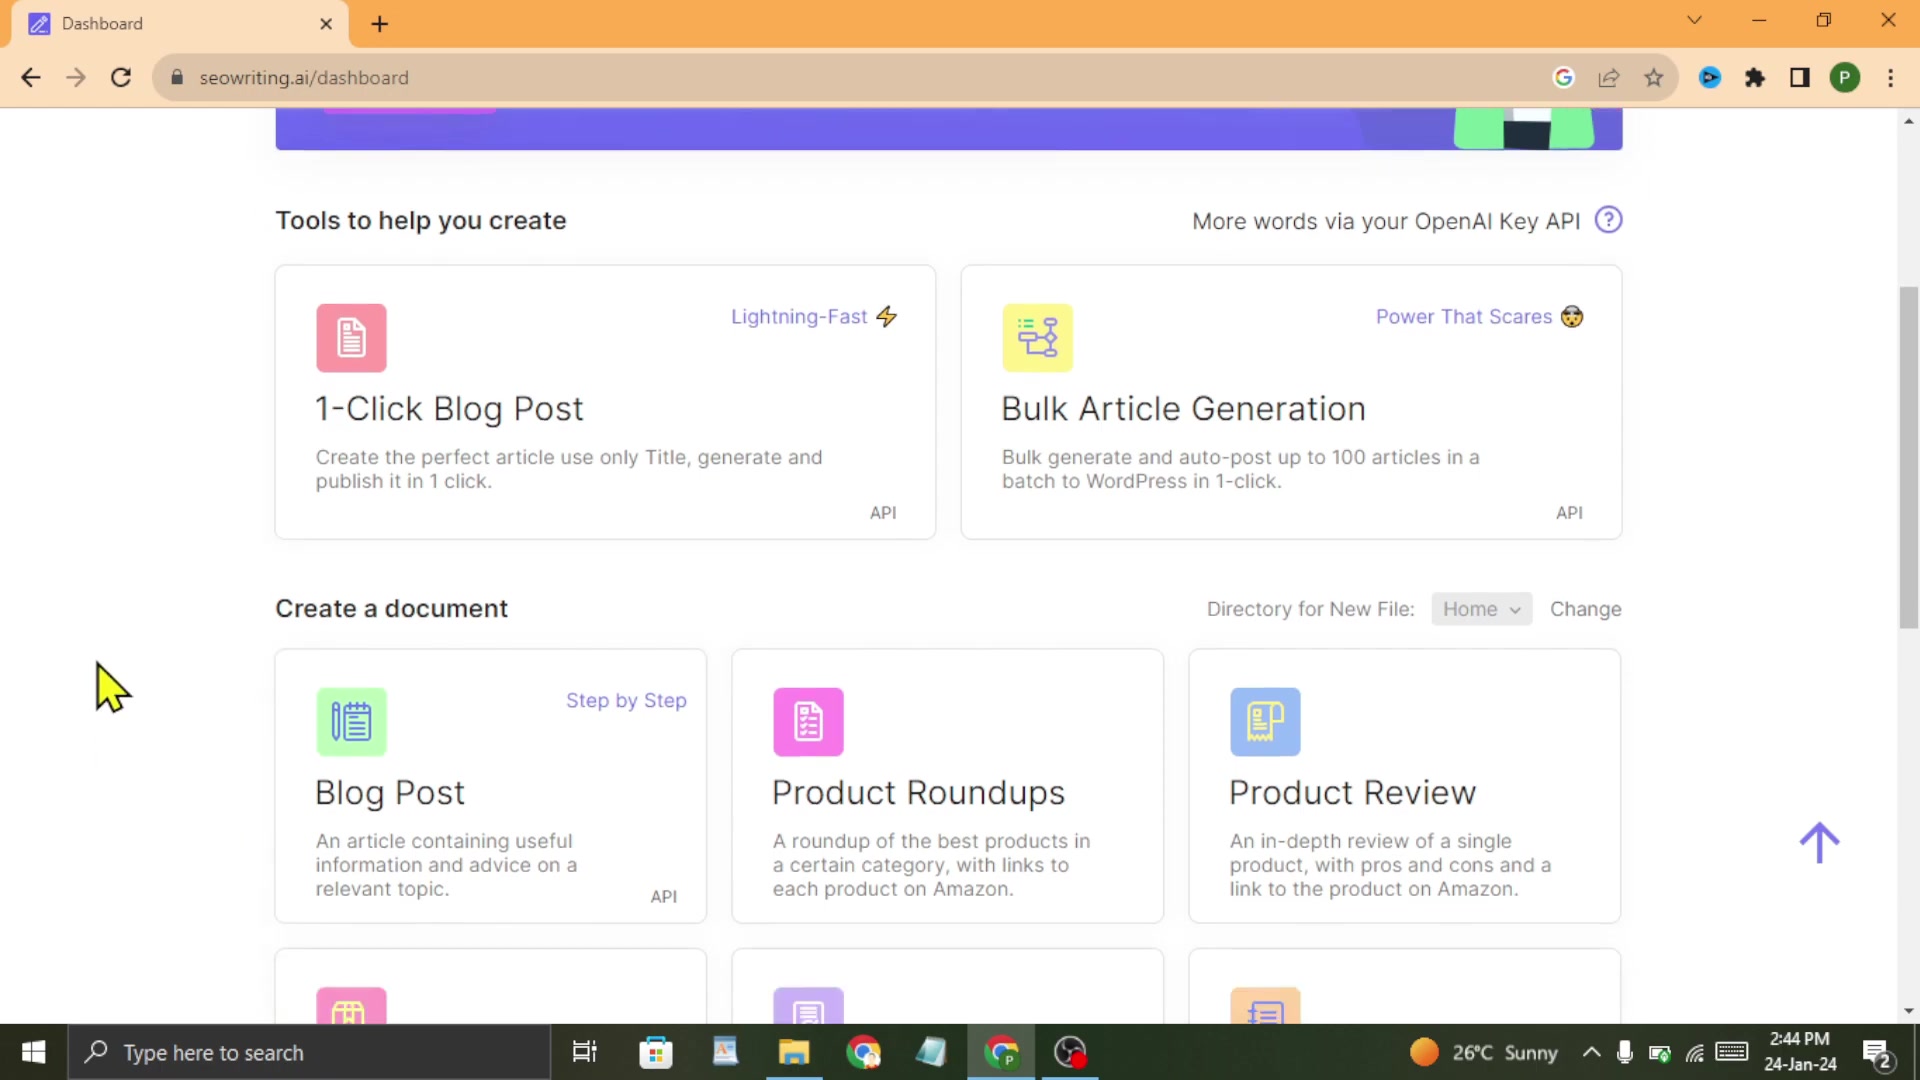Click the Power That Scares label

click(1464, 317)
